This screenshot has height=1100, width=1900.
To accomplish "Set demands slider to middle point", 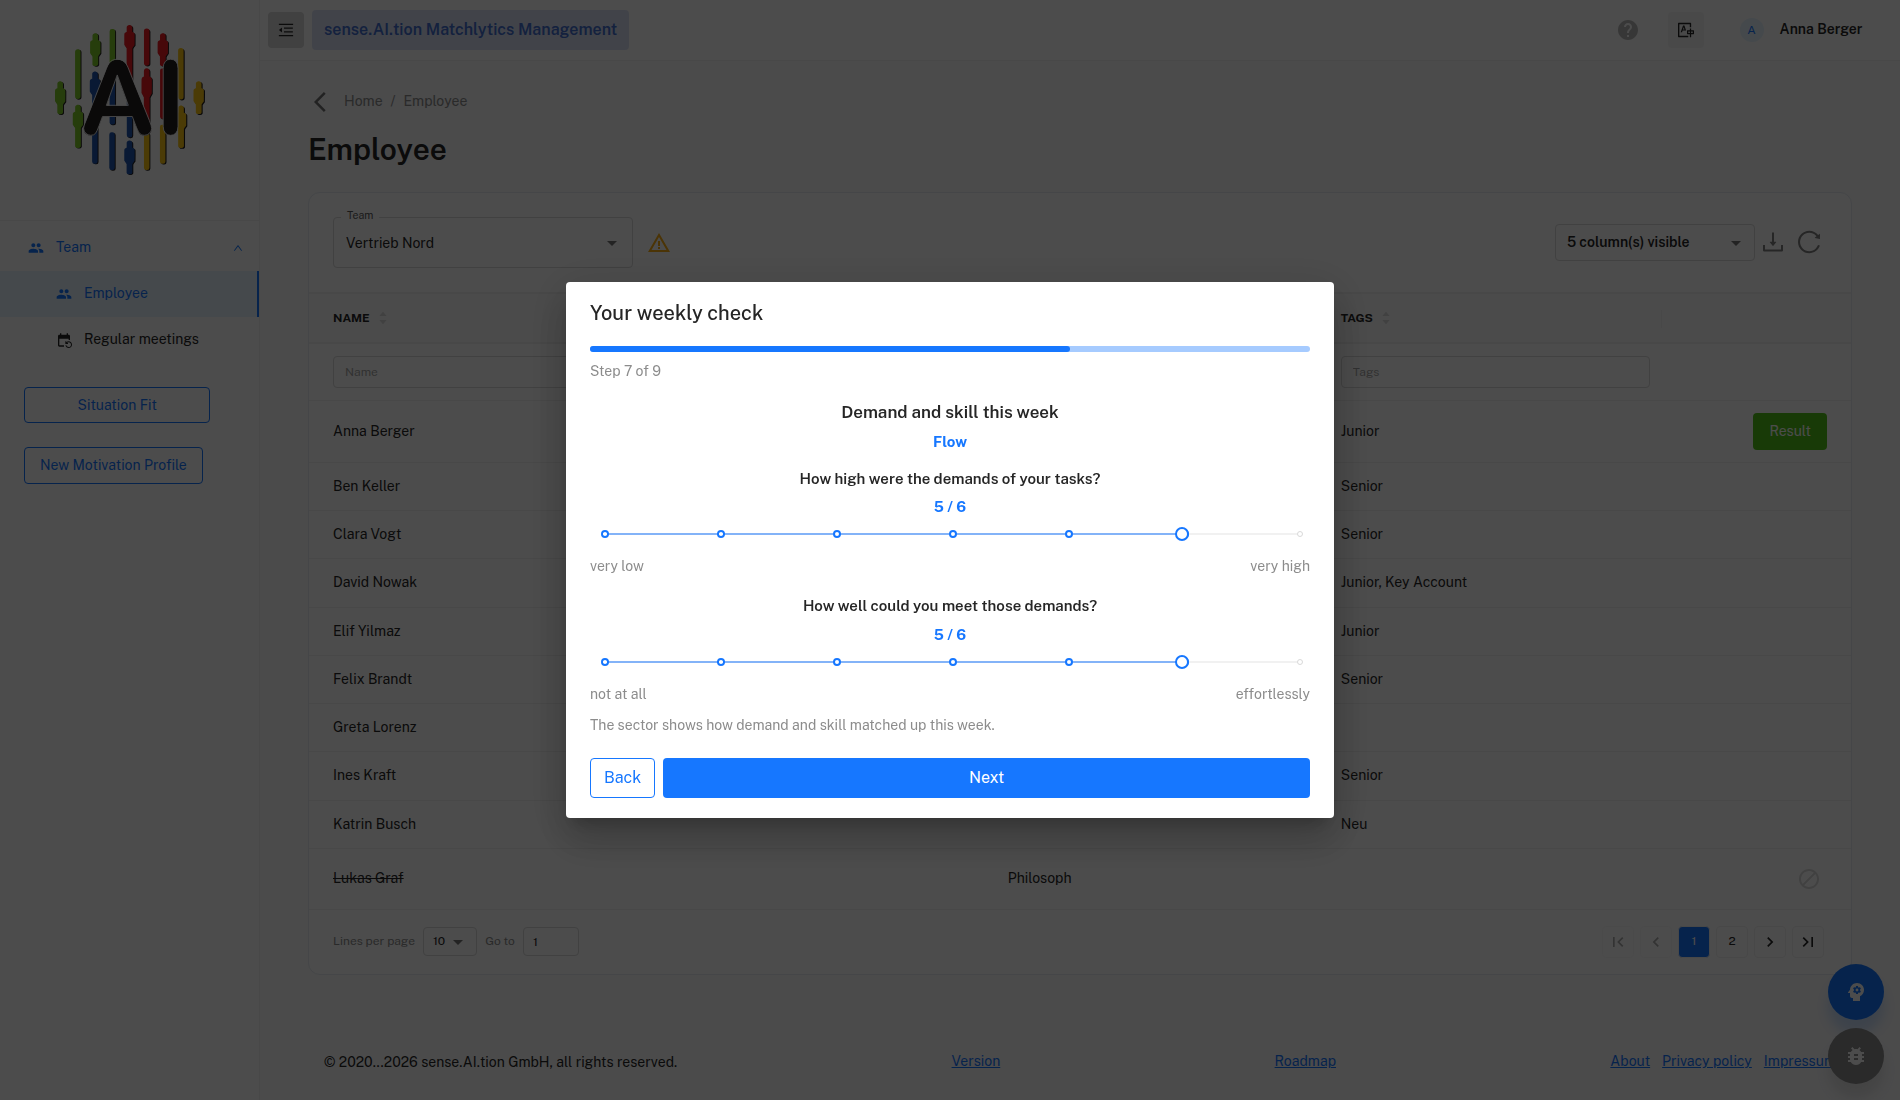I will pos(953,534).
